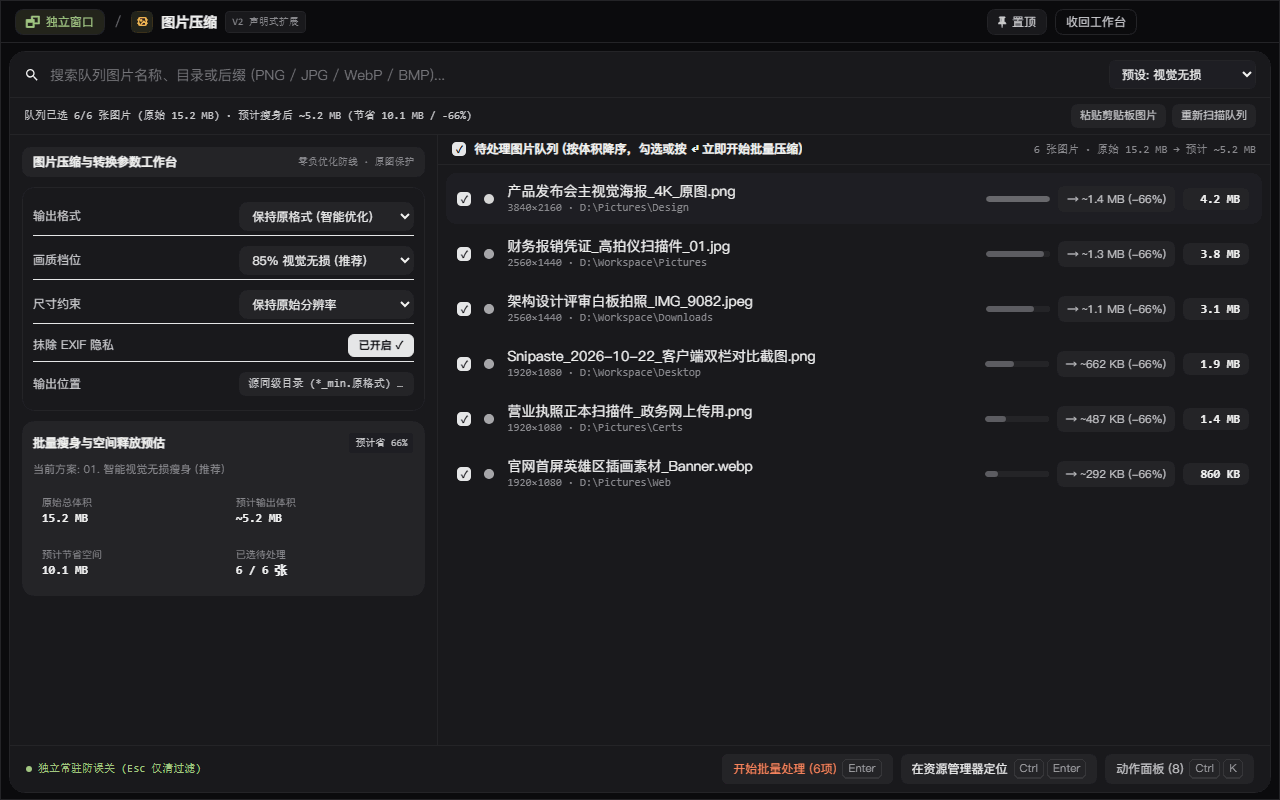
Task: Click the status dot of Snipaste row
Action: coord(489,364)
